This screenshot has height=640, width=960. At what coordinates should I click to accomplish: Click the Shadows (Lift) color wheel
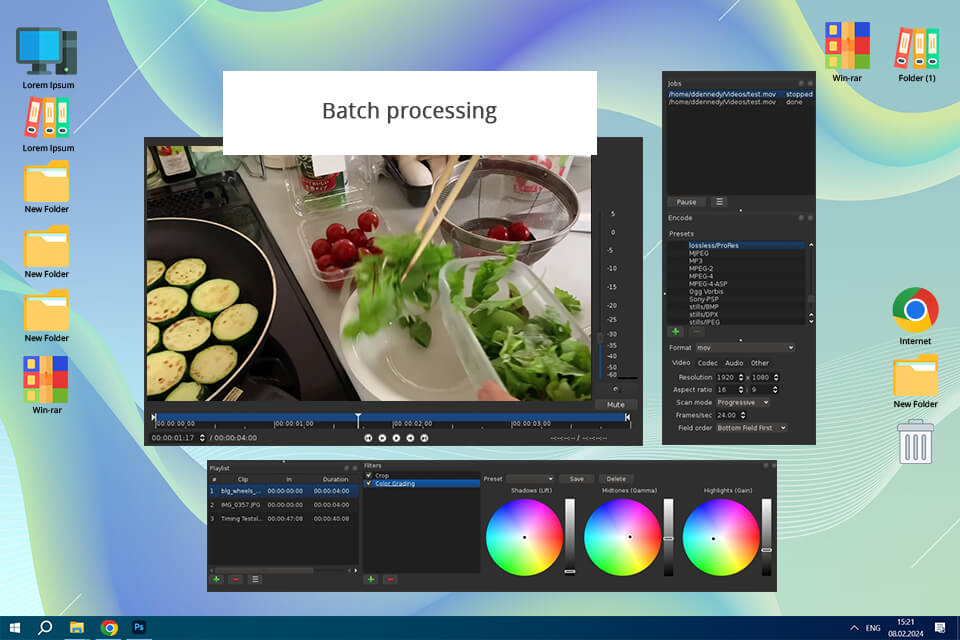pyautogui.click(x=524, y=537)
